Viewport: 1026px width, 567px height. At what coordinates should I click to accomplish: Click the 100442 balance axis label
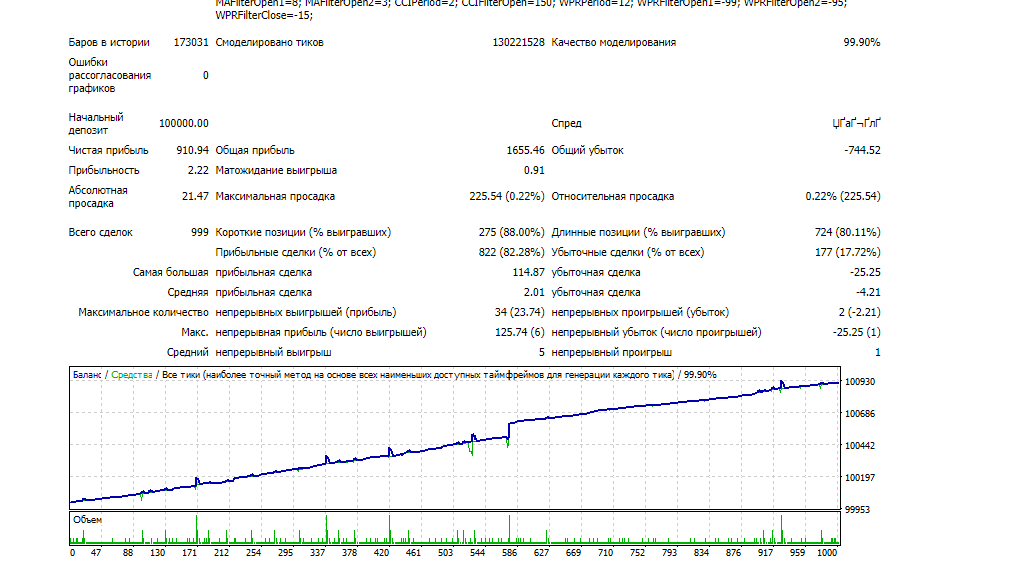[x=860, y=446]
